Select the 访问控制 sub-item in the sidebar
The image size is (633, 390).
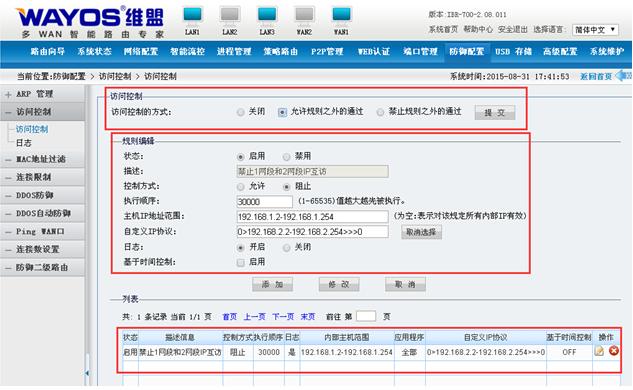point(32,129)
